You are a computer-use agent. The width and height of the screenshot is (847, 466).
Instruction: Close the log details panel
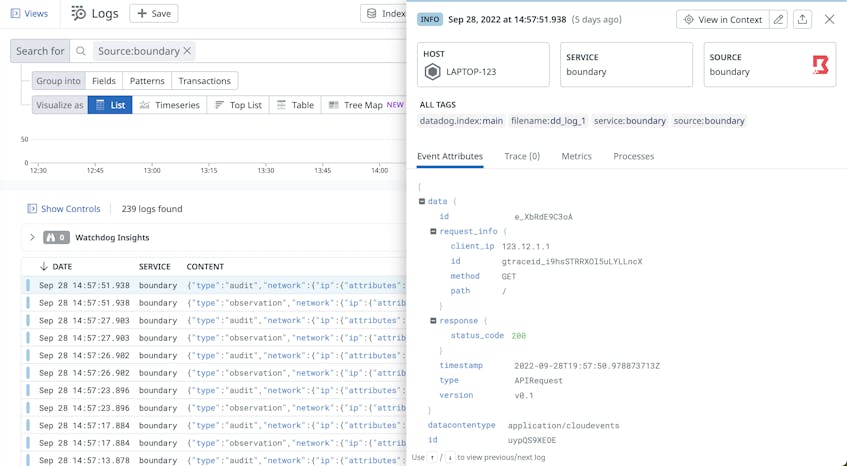point(830,19)
